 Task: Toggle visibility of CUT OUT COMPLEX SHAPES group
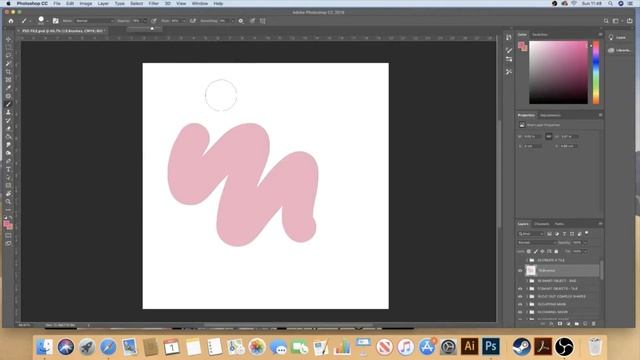click(520, 296)
